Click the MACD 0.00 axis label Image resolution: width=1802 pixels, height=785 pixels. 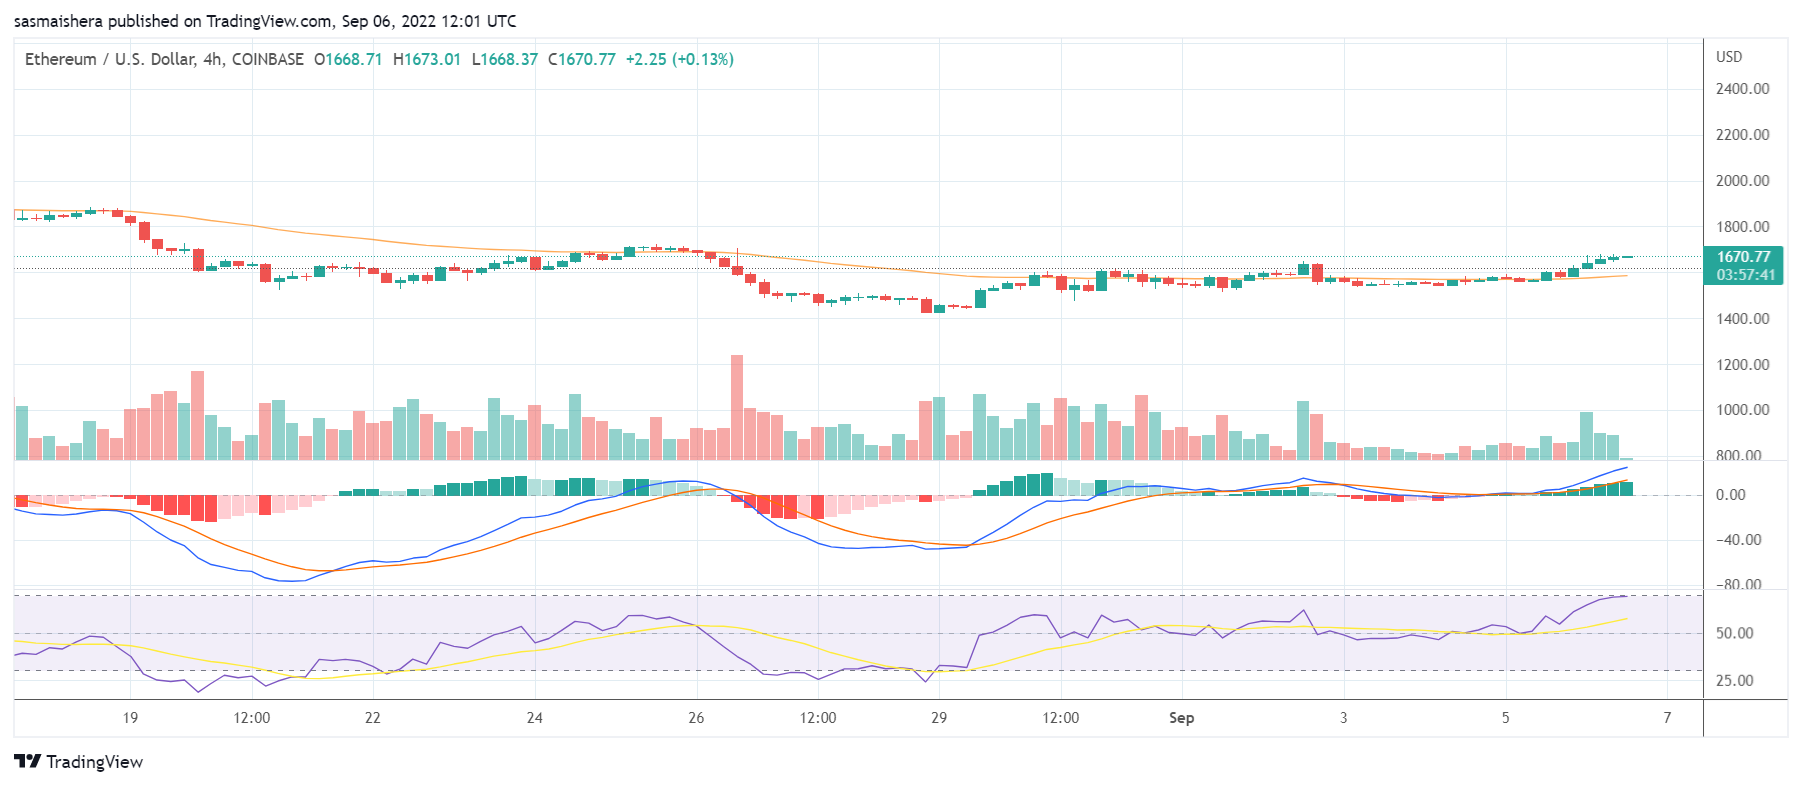point(1730,495)
